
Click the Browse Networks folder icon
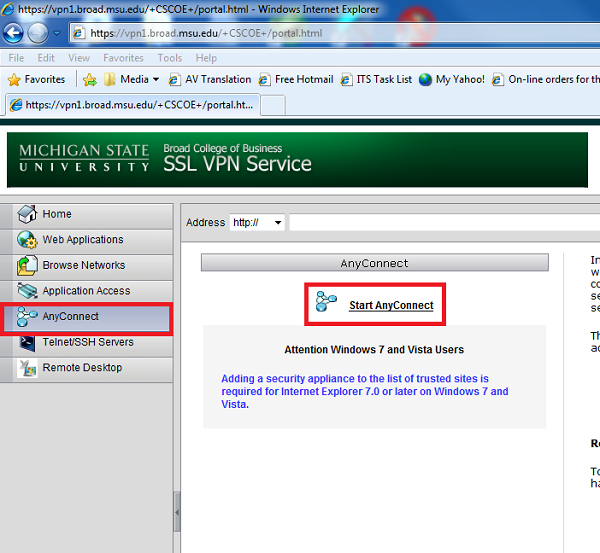[x=27, y=266]
